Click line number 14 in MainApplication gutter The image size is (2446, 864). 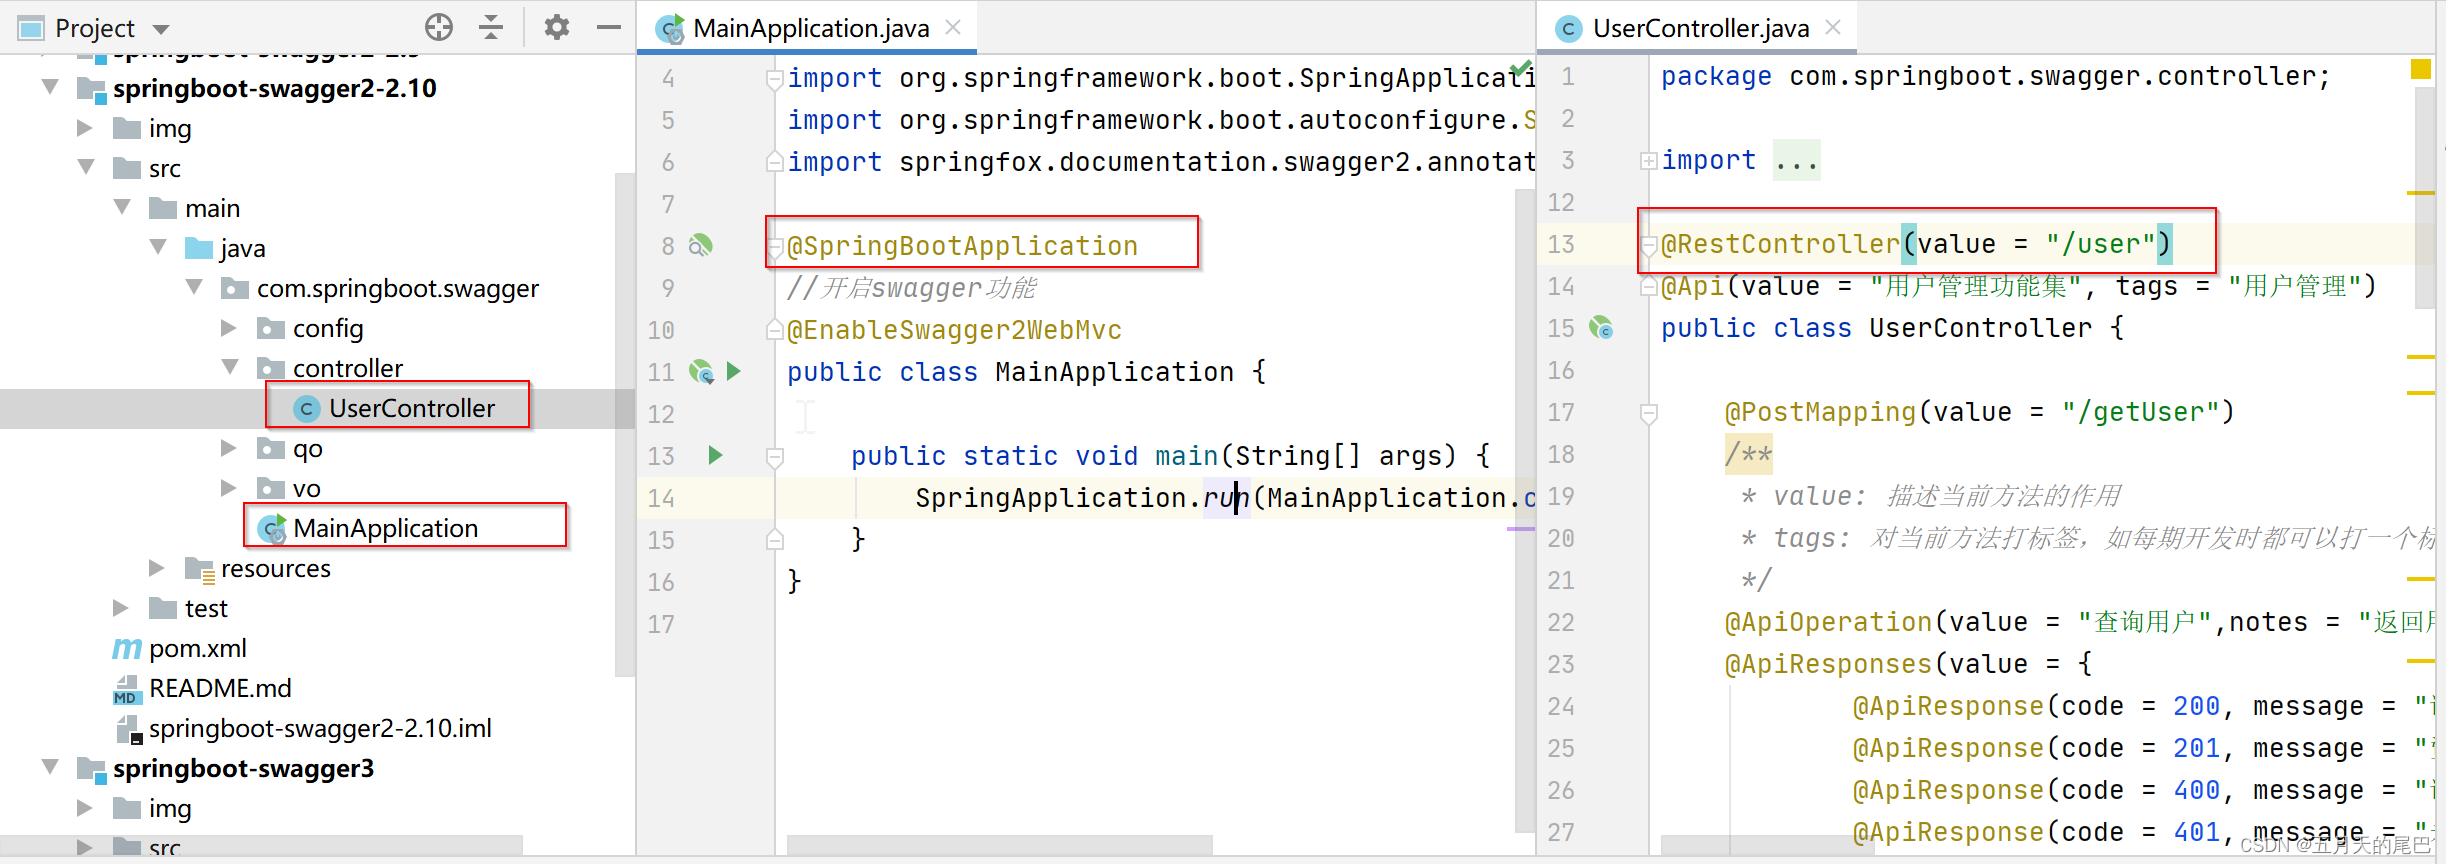(661, 498)
